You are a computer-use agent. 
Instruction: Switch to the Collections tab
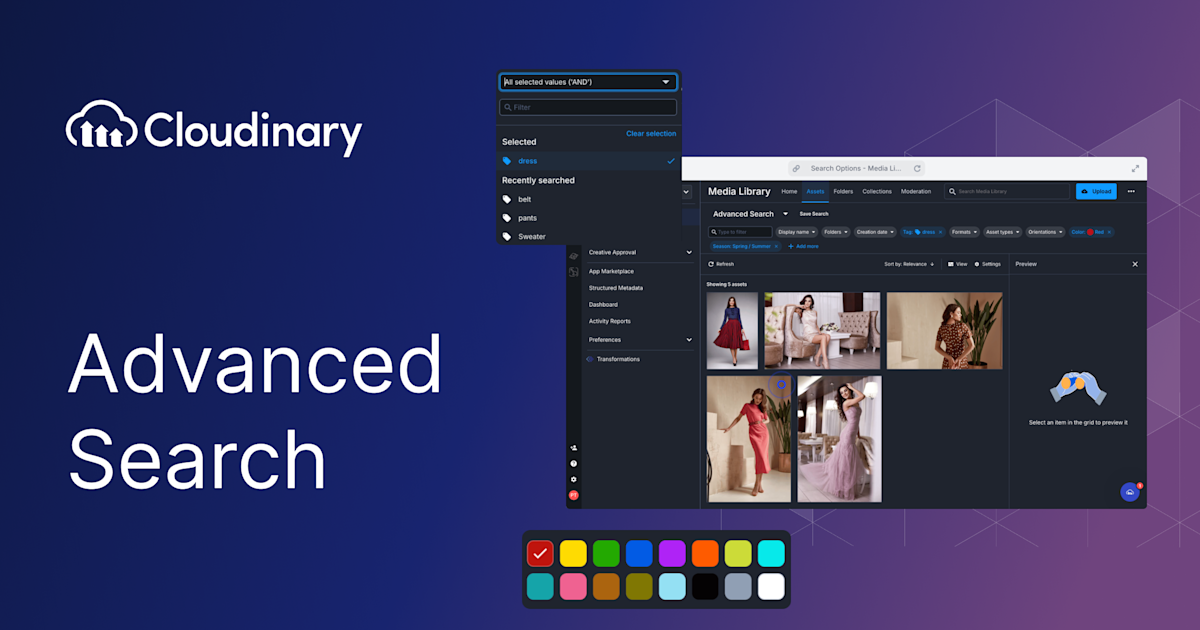877,191
